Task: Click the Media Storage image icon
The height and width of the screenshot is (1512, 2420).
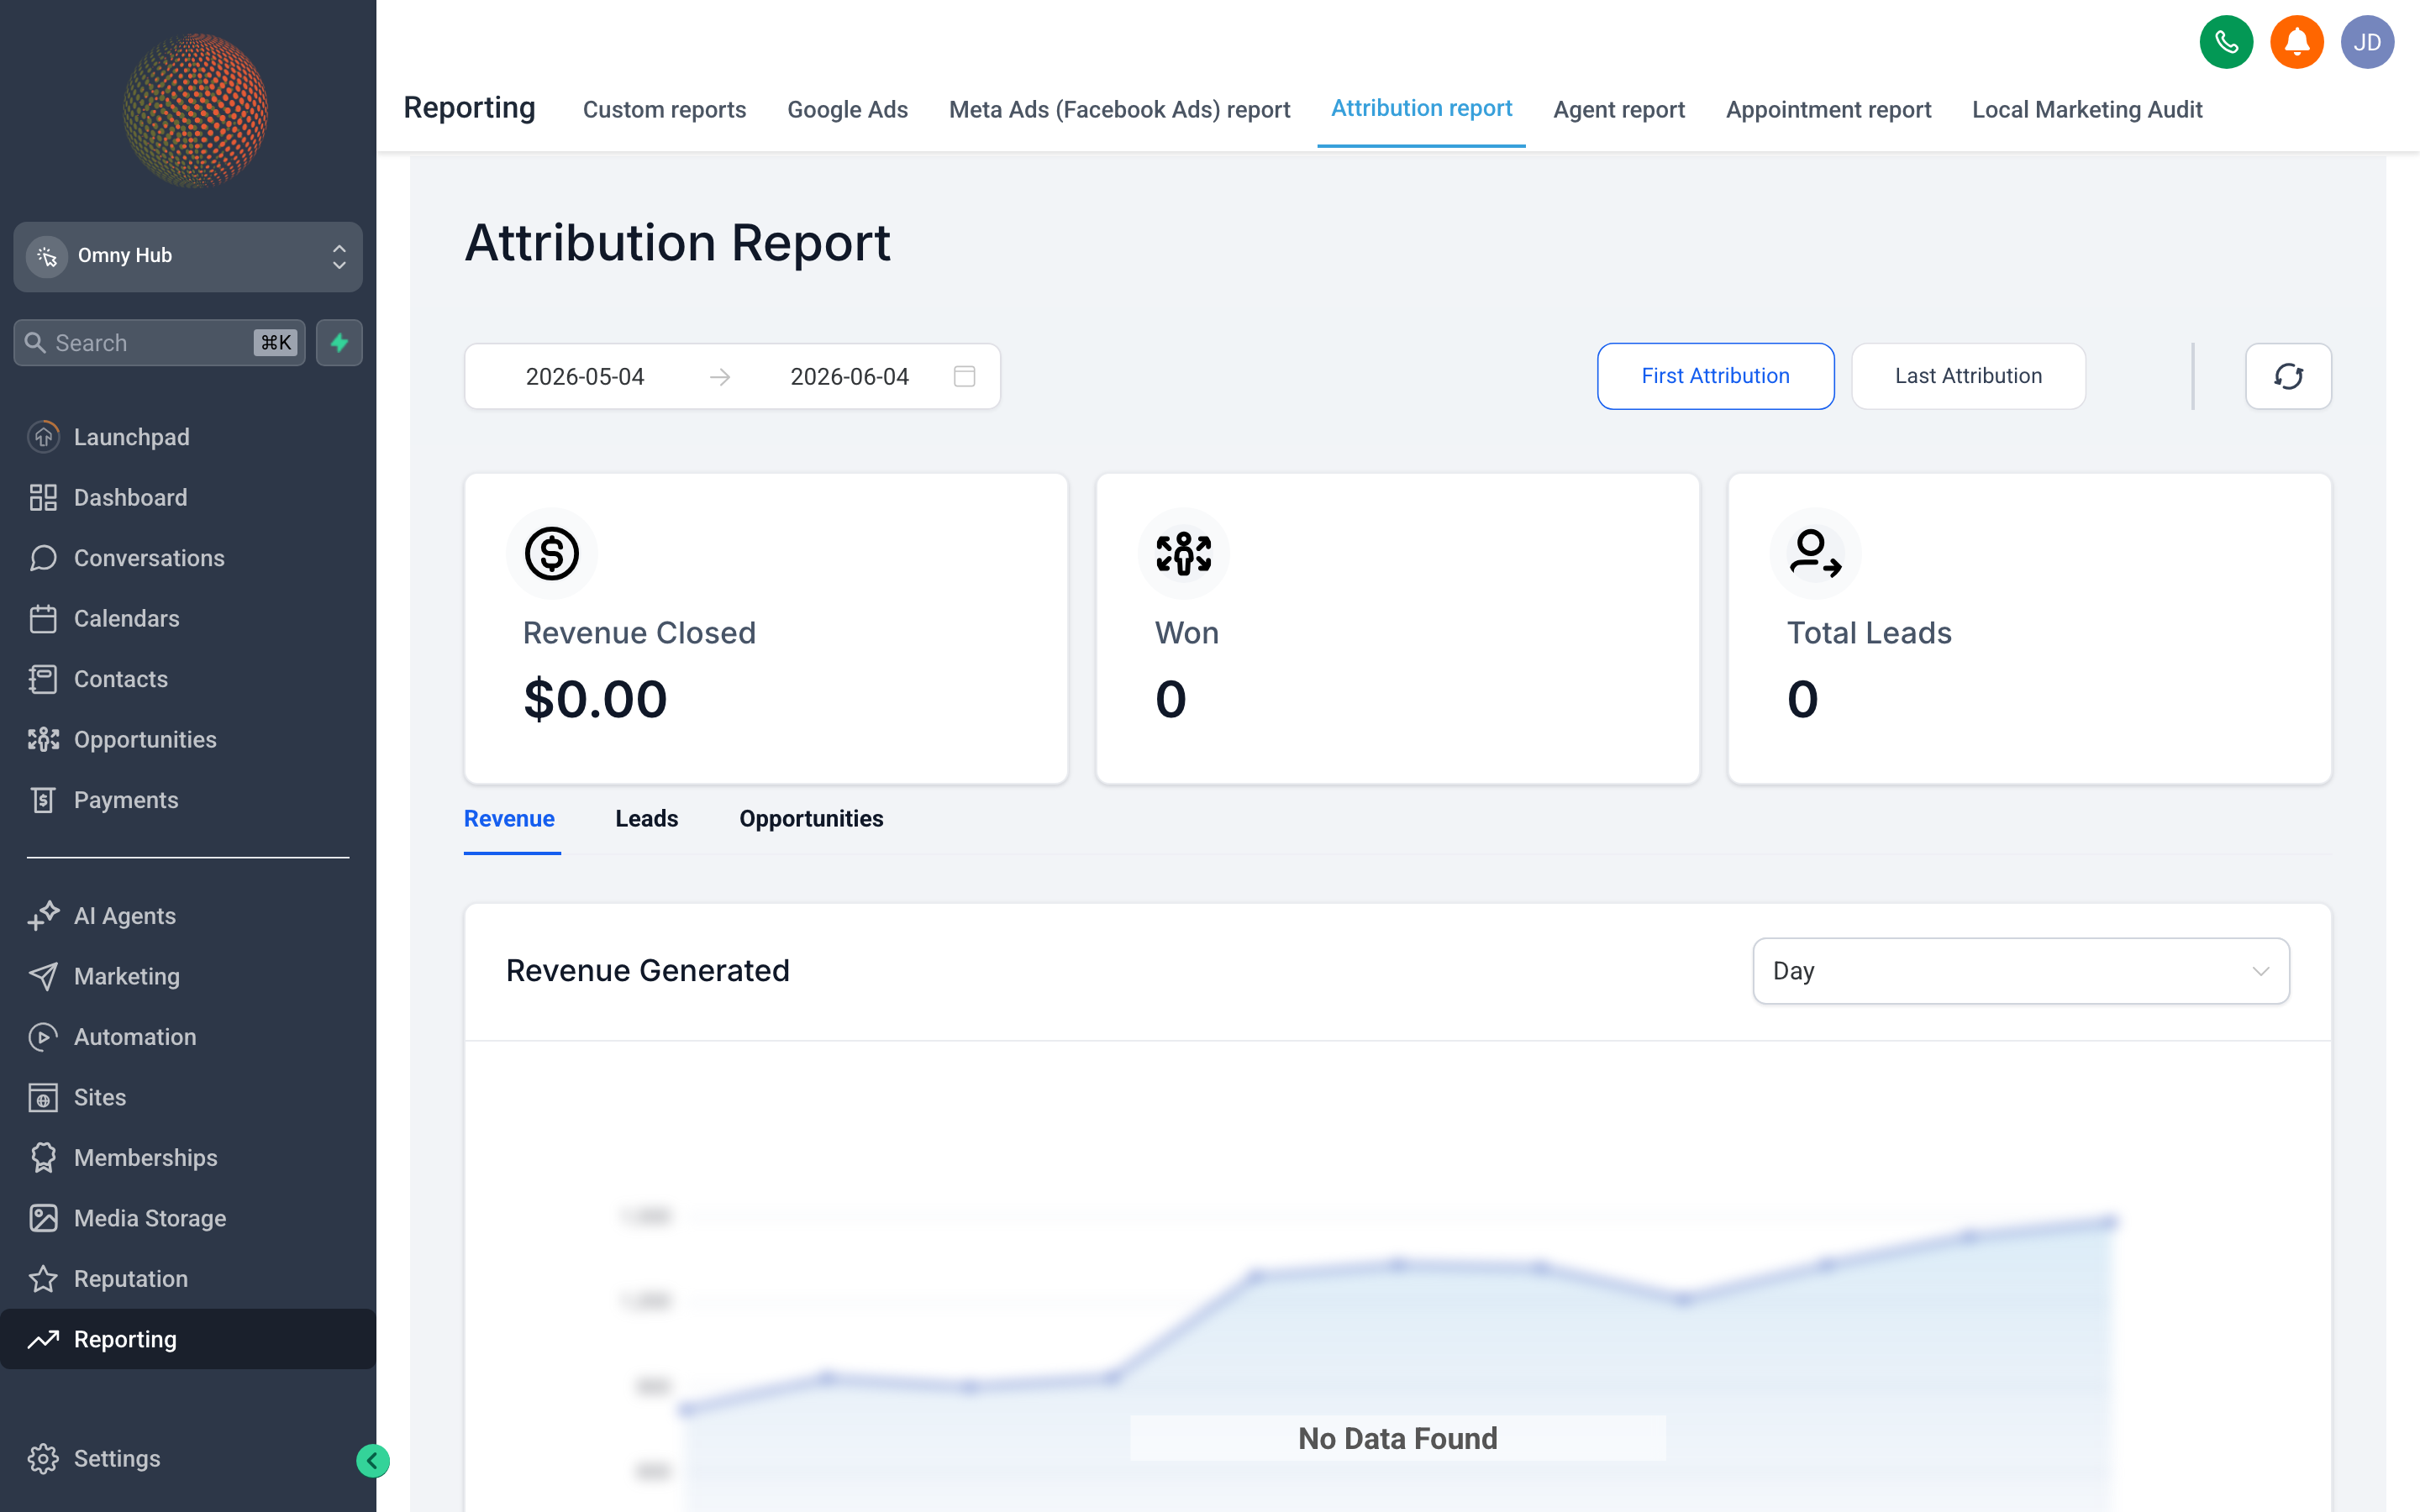Action: (x=43, y=1218)
